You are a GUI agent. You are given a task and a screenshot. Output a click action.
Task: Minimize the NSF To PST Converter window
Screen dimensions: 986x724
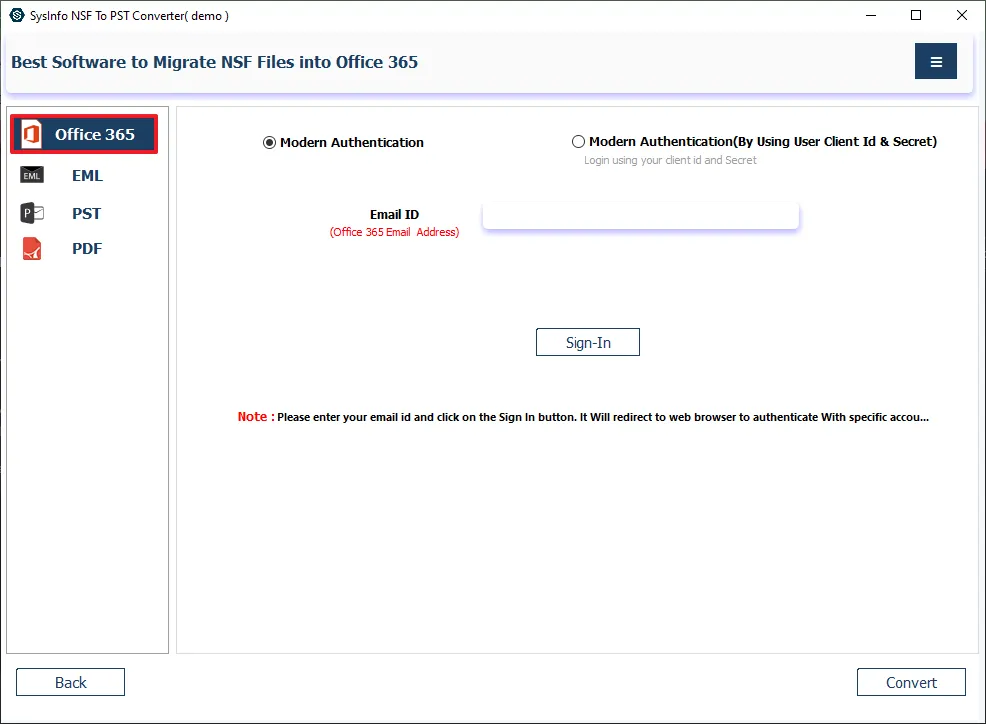871,15
